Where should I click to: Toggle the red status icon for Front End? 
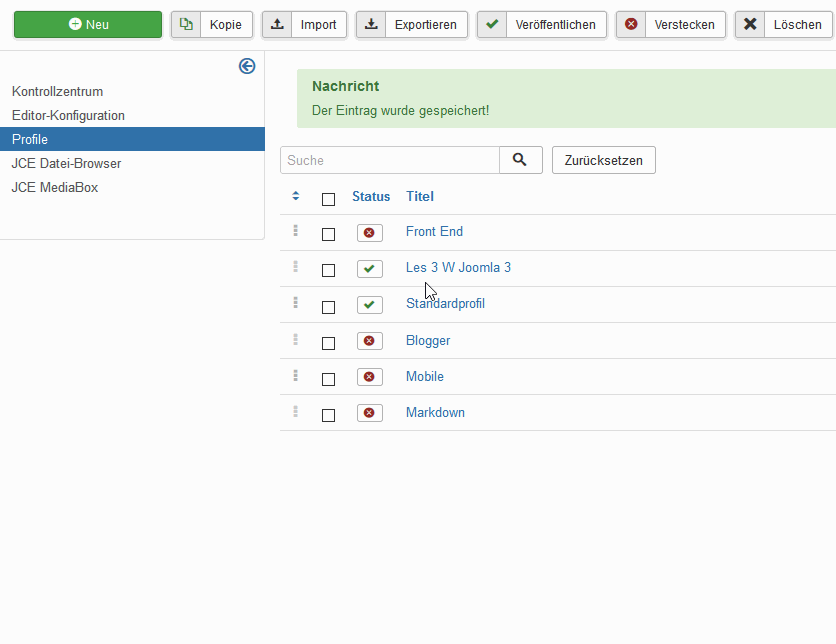click(x=369, y=233)
